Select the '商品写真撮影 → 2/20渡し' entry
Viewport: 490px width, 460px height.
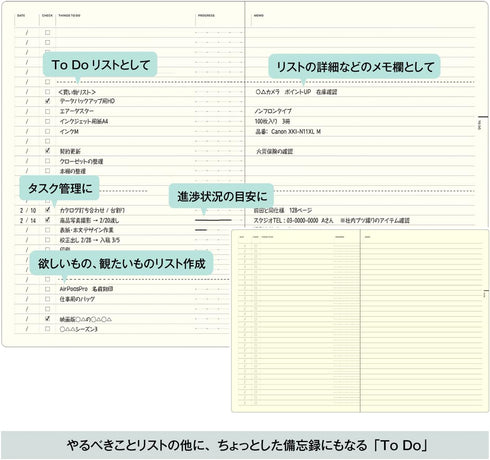coord(89,220)
